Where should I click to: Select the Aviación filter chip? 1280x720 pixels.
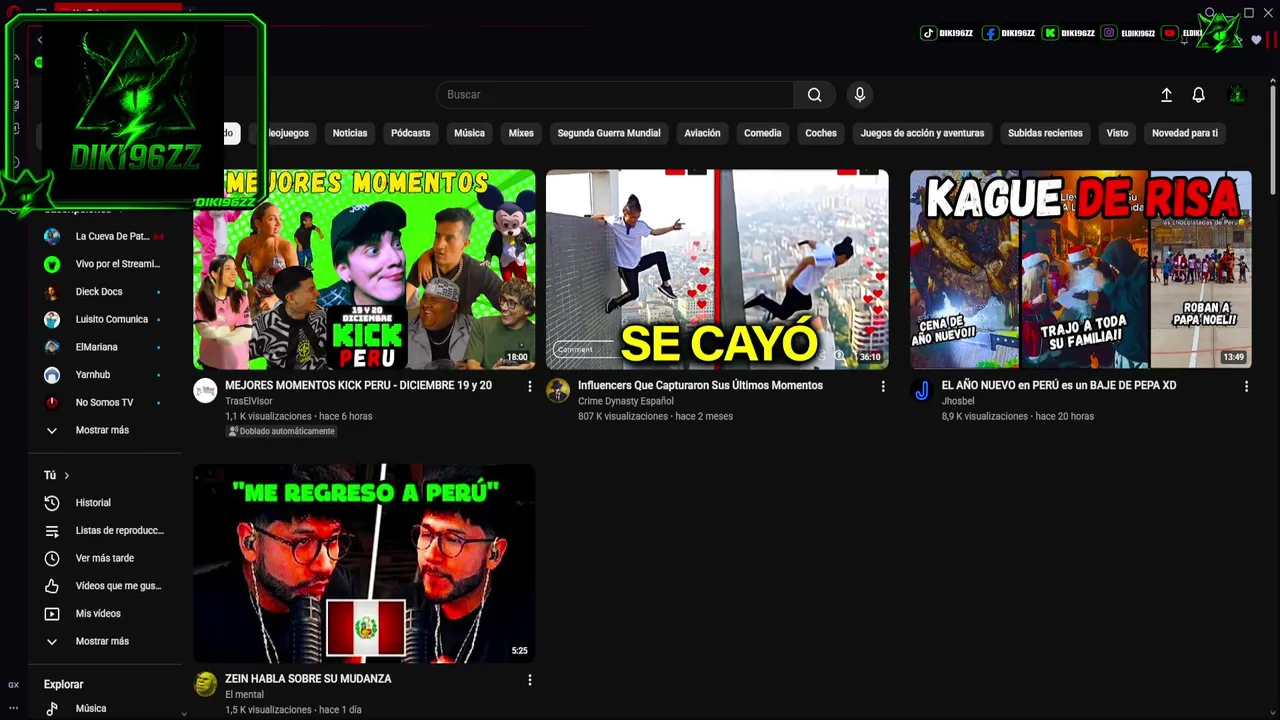702,133
